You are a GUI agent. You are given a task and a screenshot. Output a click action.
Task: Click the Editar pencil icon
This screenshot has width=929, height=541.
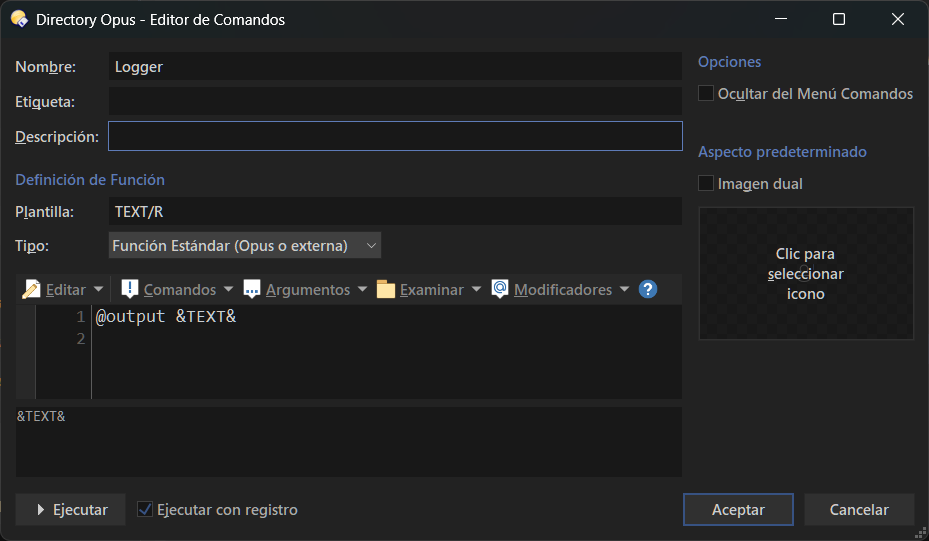tap(31, 289)
